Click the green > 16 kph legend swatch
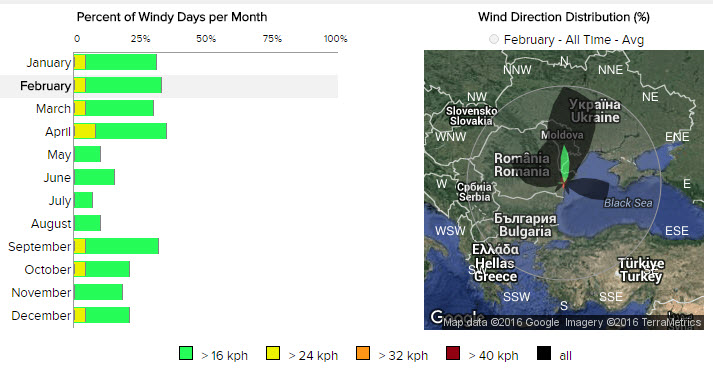This screenshot has height=370, width=713. (x=186, y=353)
